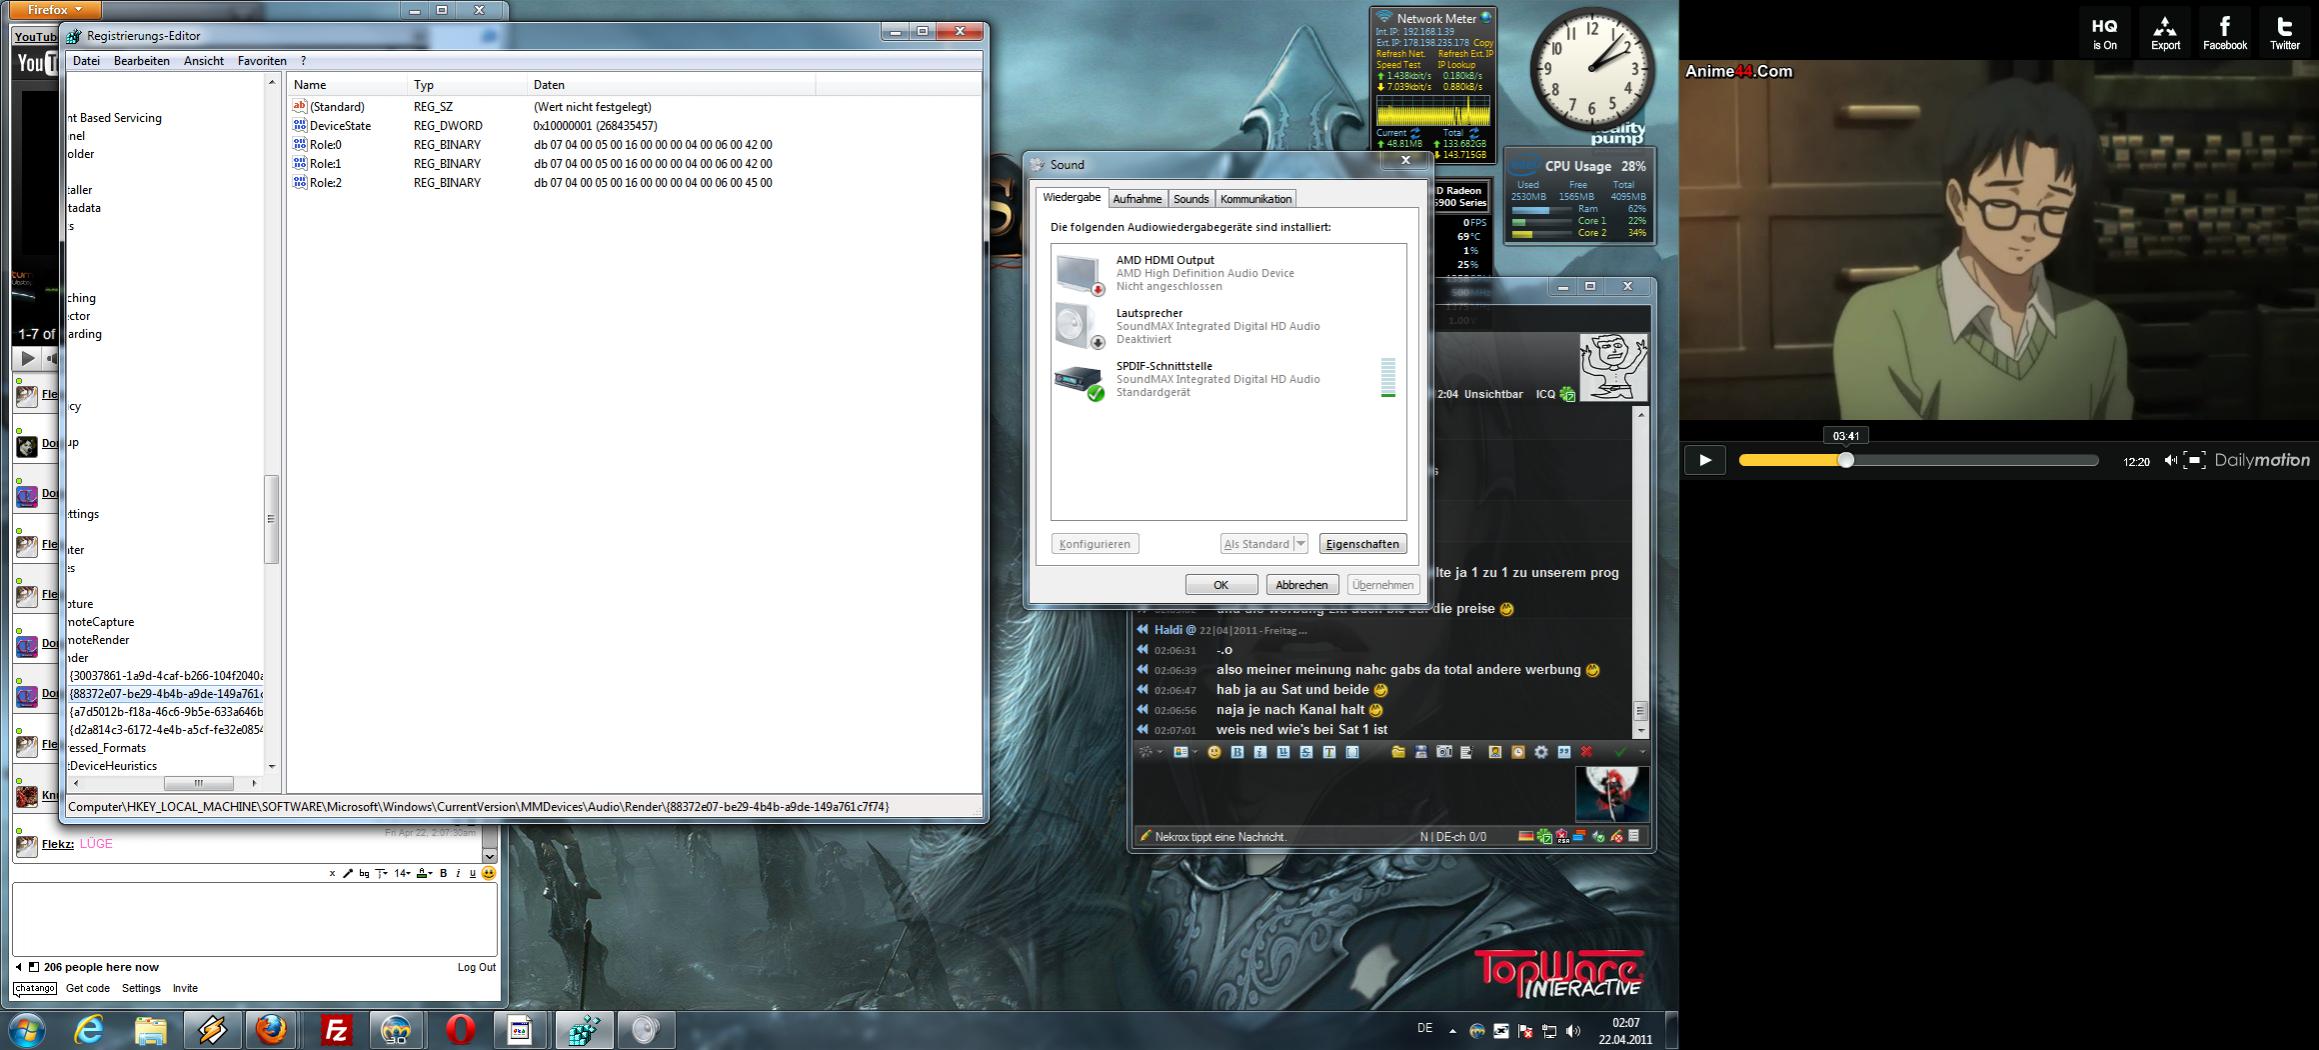This screenshot has height=1050, width=2319.
Task: Click the German flag icon in ICQ status bar
Action: (1526, 836)
